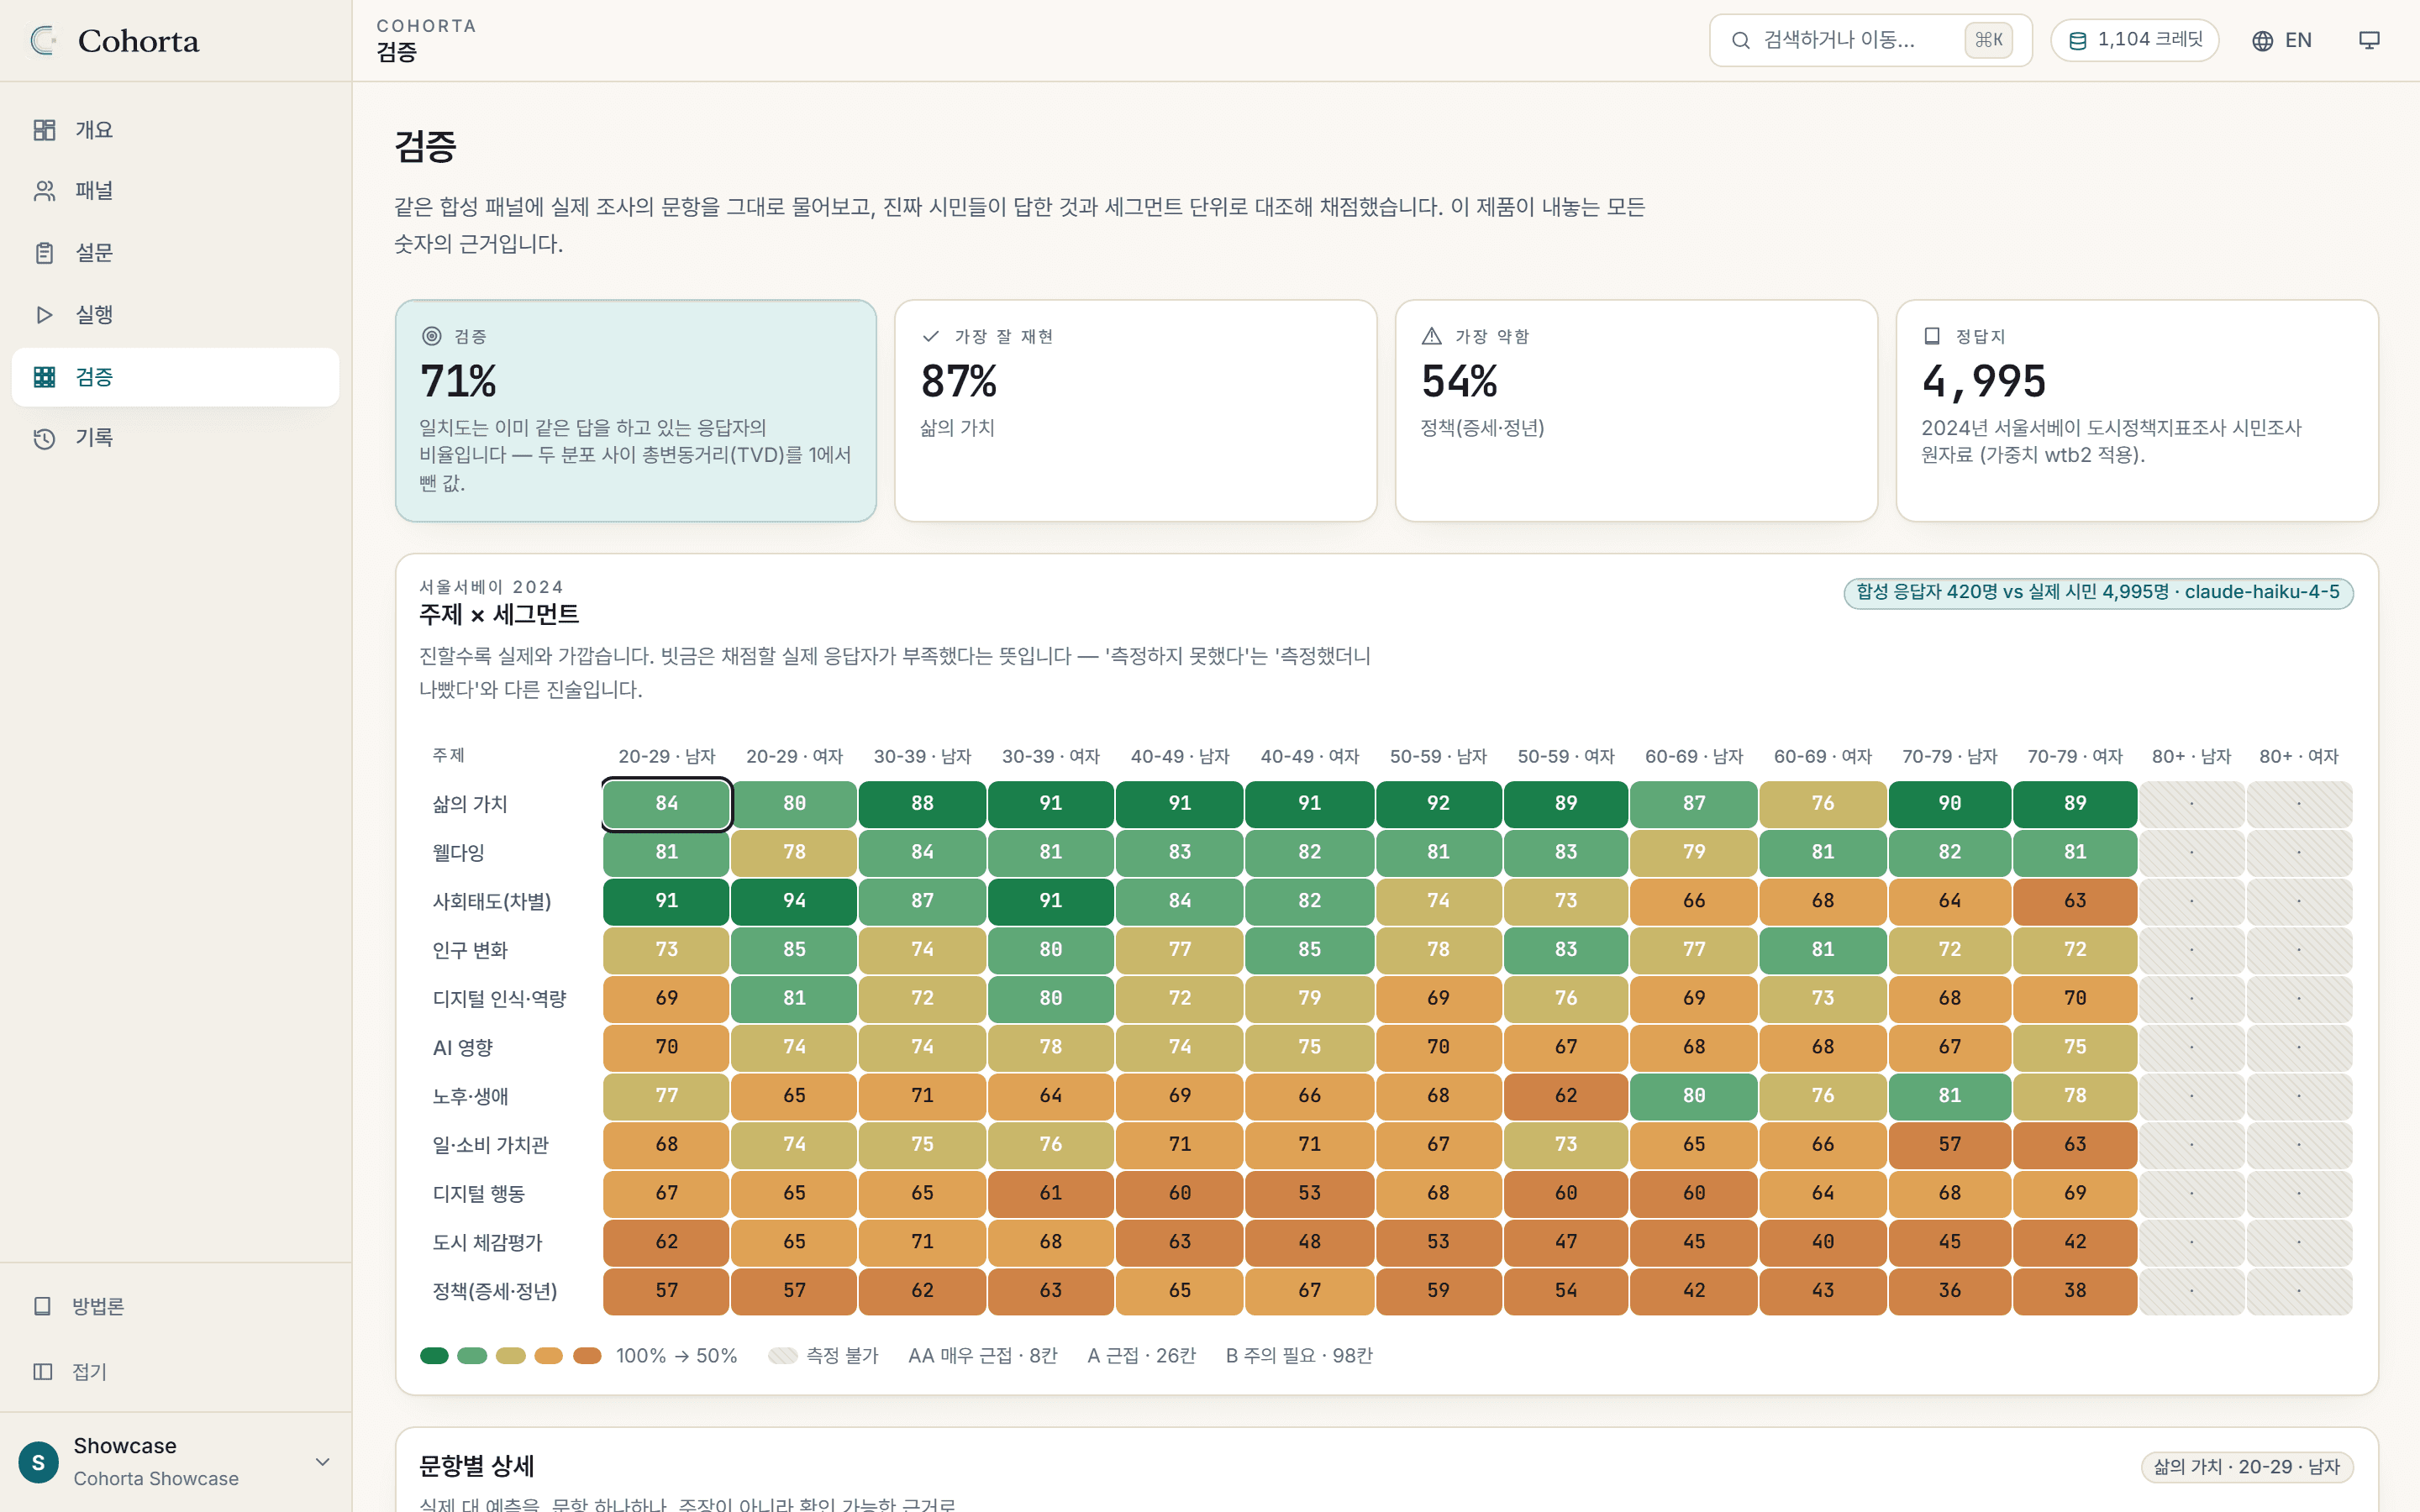Click the 50-59 · 남자 column header

click(1438, 756)
